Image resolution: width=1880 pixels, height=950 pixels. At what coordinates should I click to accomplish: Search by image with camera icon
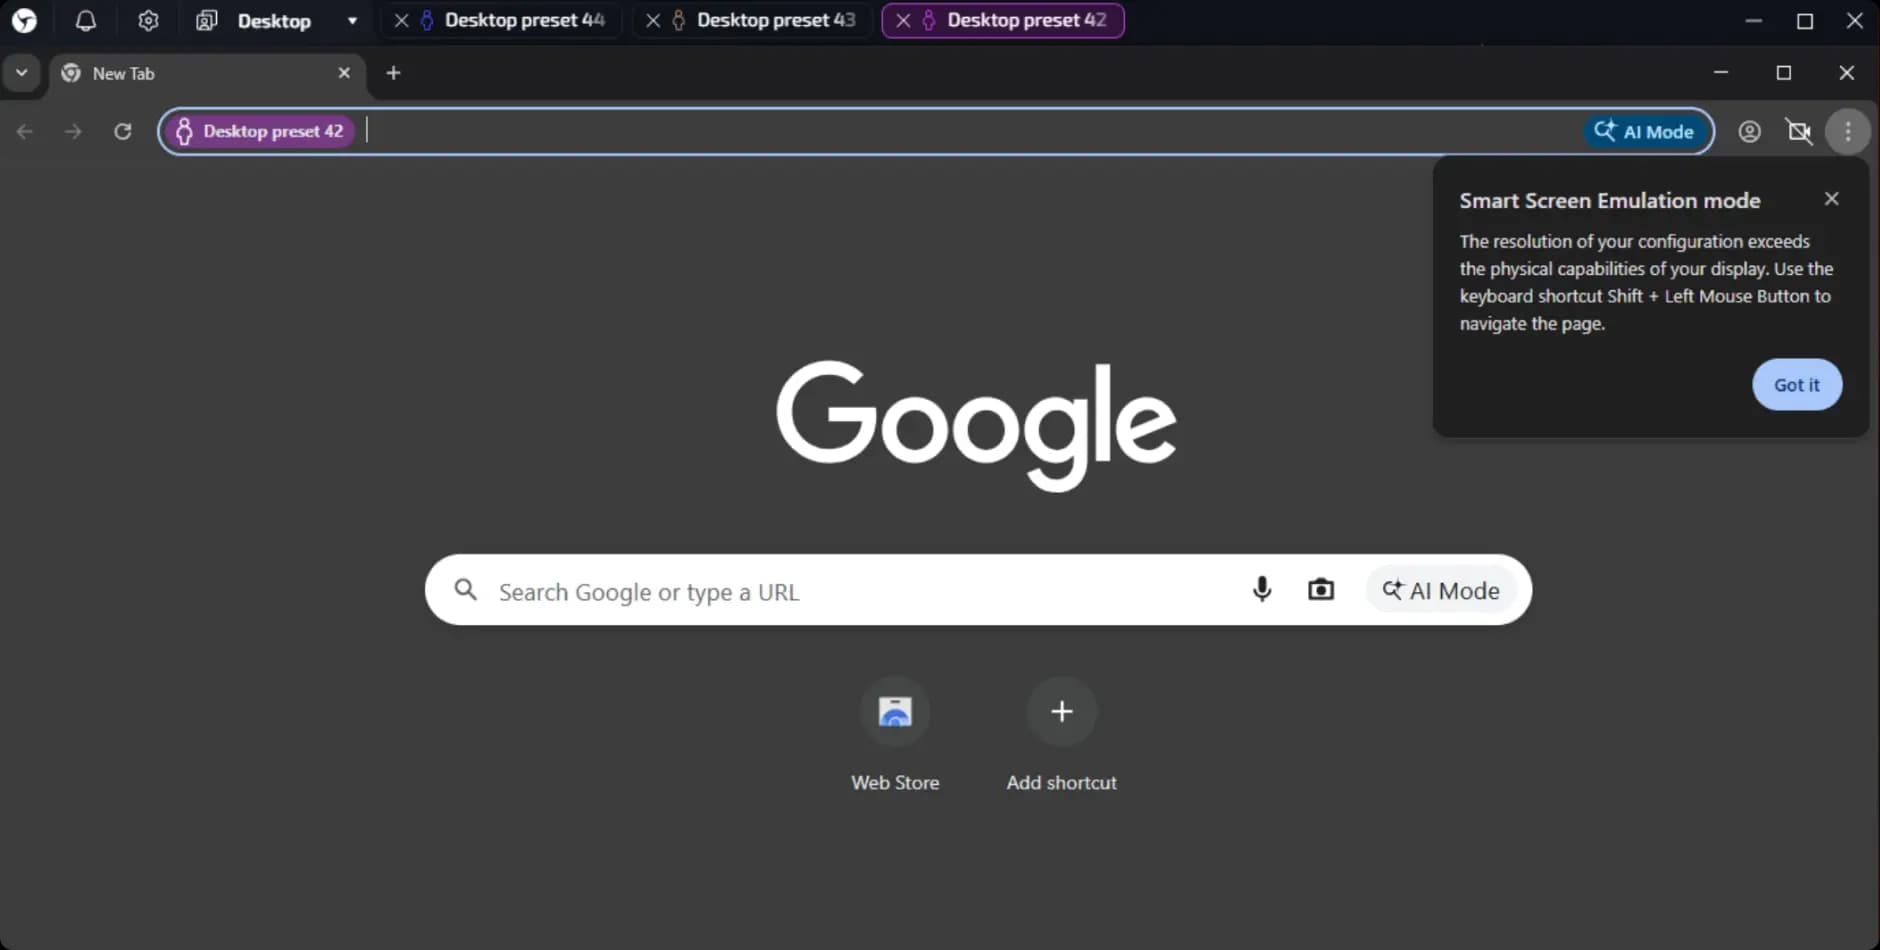coord(1321,590)
